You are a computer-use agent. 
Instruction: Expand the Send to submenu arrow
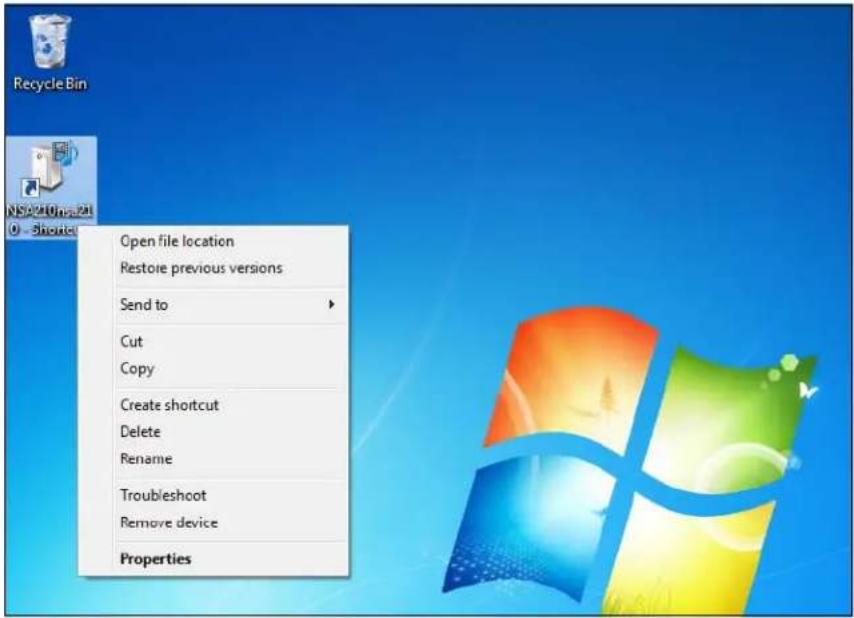pyautogui.click(x=331, y=304)
